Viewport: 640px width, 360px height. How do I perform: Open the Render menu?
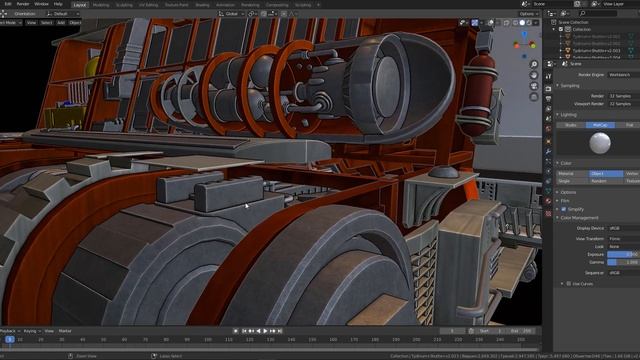(x=23, y=4)
